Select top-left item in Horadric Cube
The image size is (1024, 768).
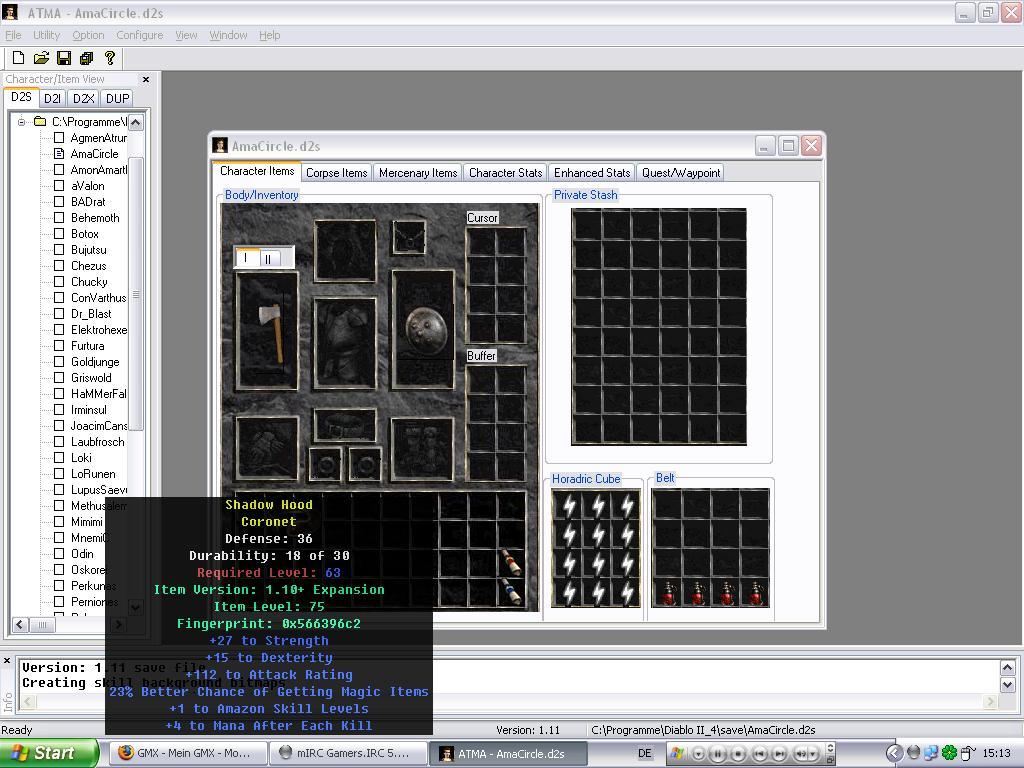click(569, 505)
